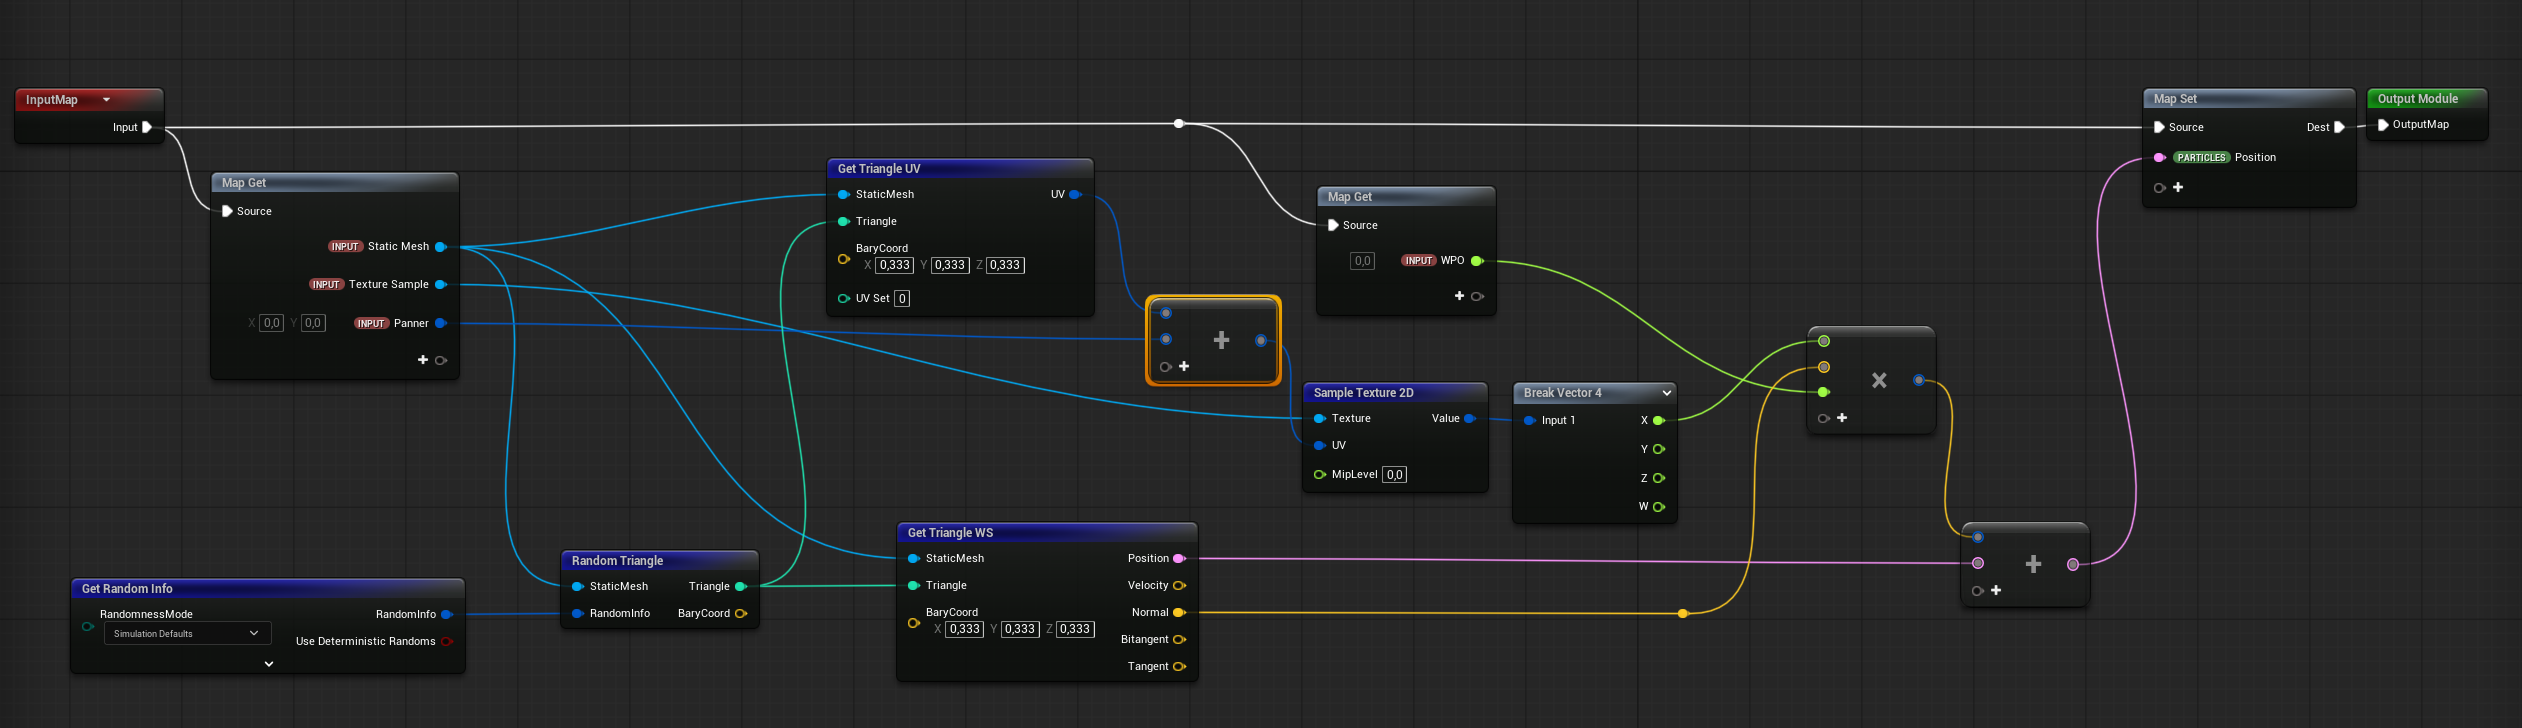This screenshot has width=2522, height=728.
Task: Click the PARTICLES Position pin on Map Set
Action: tap(2160, 157)
